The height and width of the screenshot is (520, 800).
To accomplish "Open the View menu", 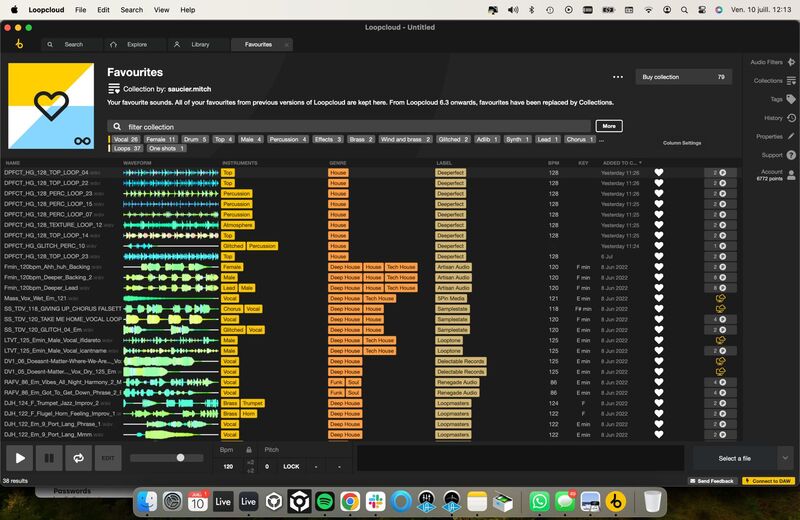I will point(161,10).
